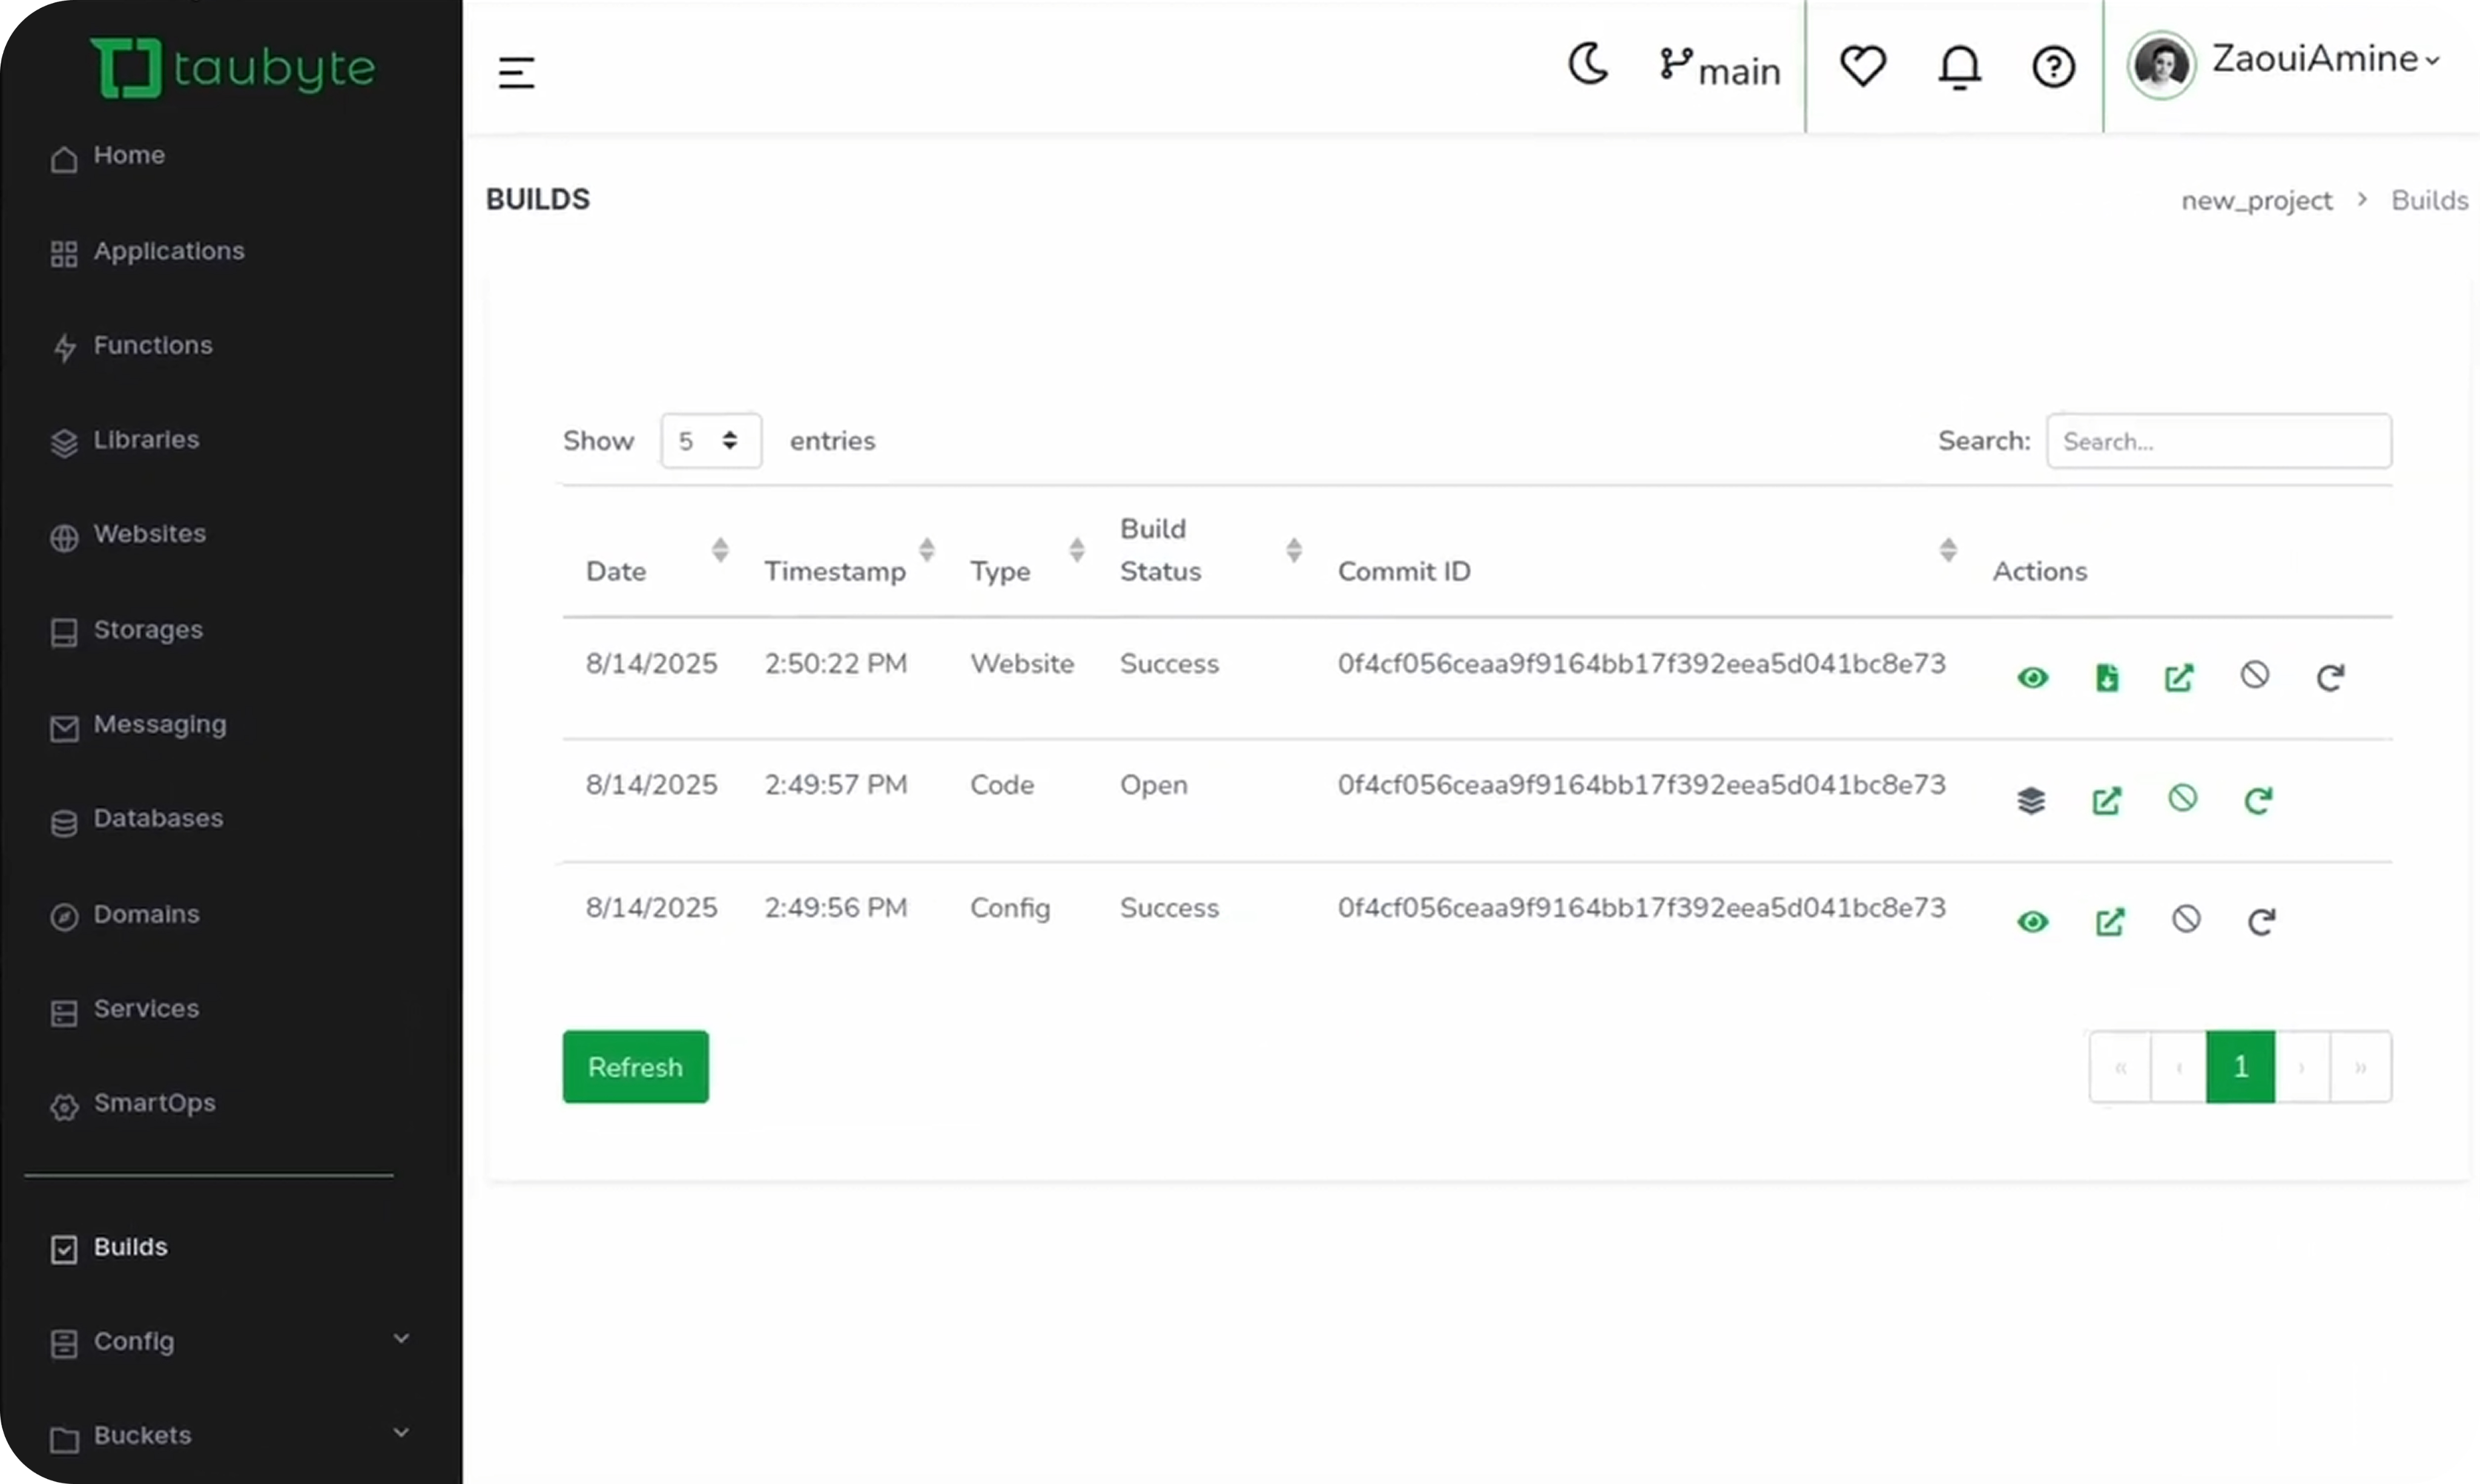Viewport: 2480px width, 1484px height.
Task: Select Builds in the sidebar
Action: [130, 1247]
